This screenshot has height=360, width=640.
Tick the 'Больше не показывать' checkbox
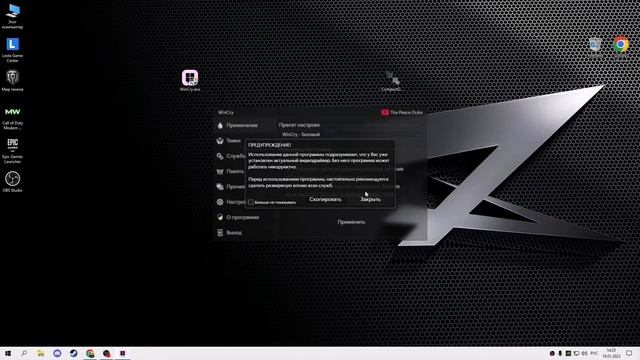point(251,202)
